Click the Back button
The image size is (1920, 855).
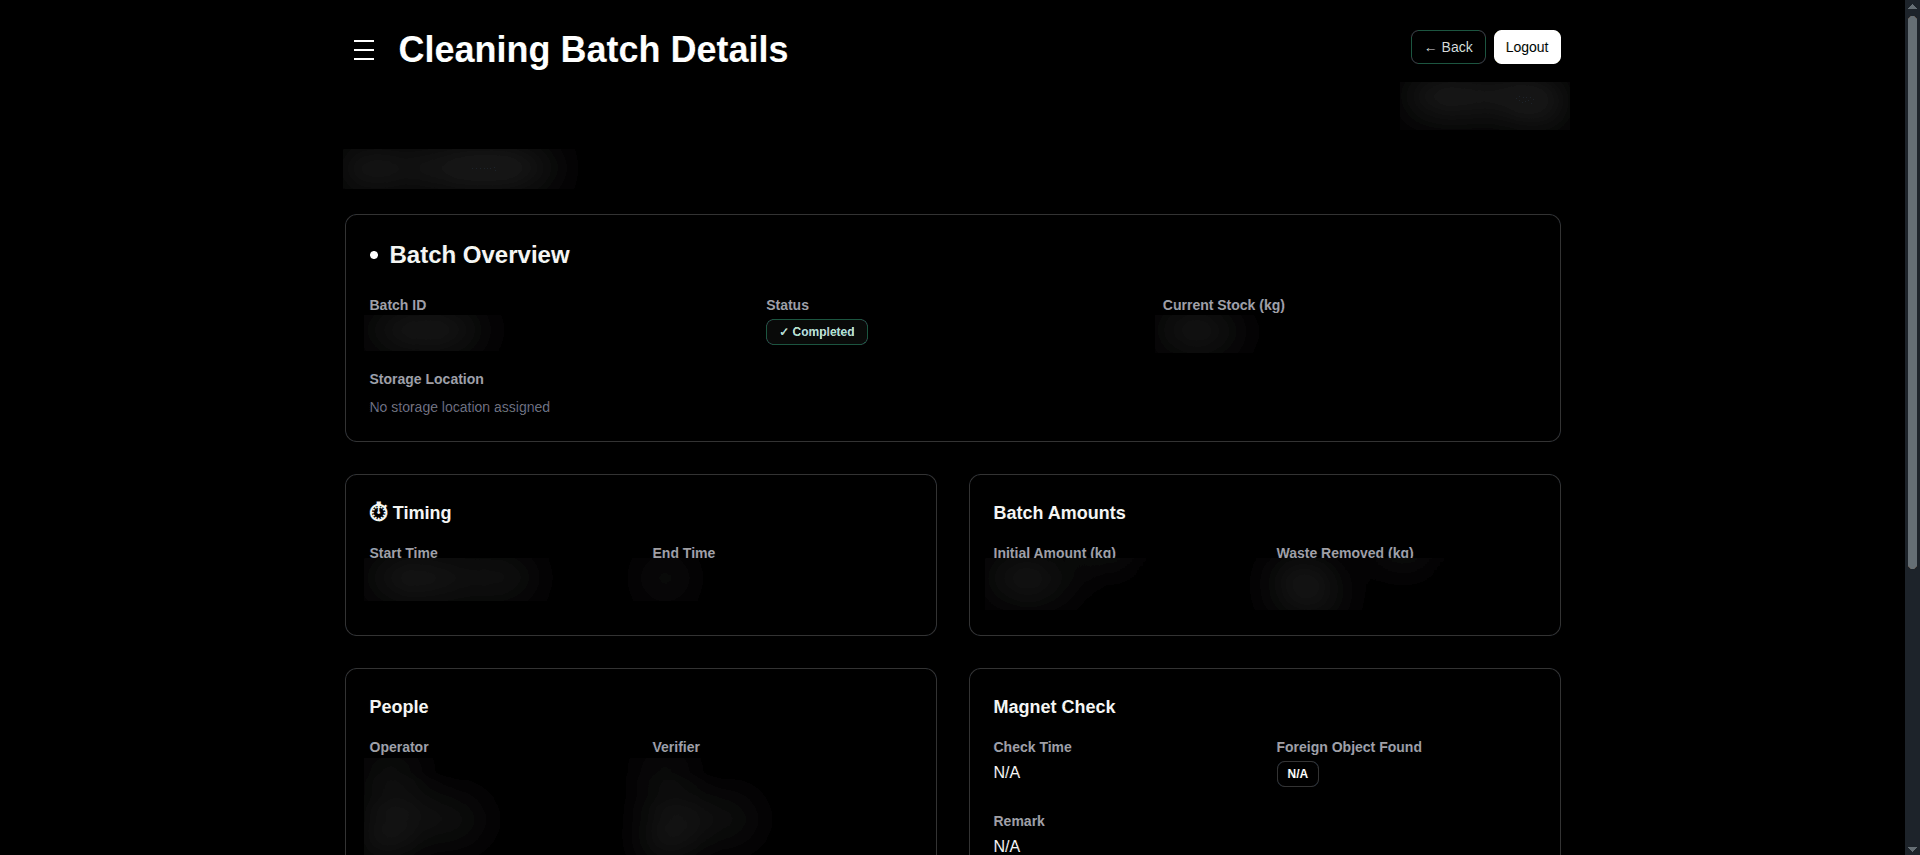click(1448, 47)
